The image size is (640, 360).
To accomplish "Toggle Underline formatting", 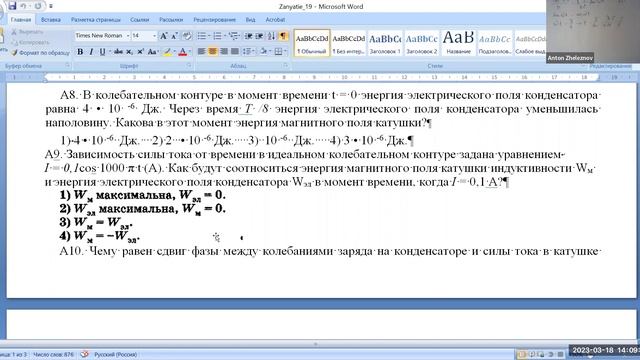I will [x=102, y=52].
